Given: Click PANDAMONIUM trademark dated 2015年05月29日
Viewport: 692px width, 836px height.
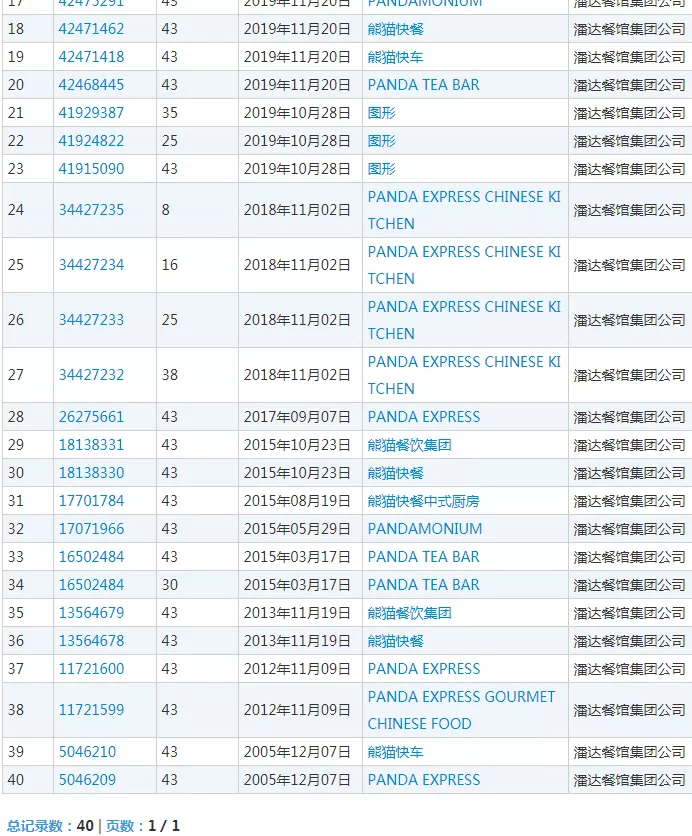Looking at the screenshot, I should click(x=424, y=529).
